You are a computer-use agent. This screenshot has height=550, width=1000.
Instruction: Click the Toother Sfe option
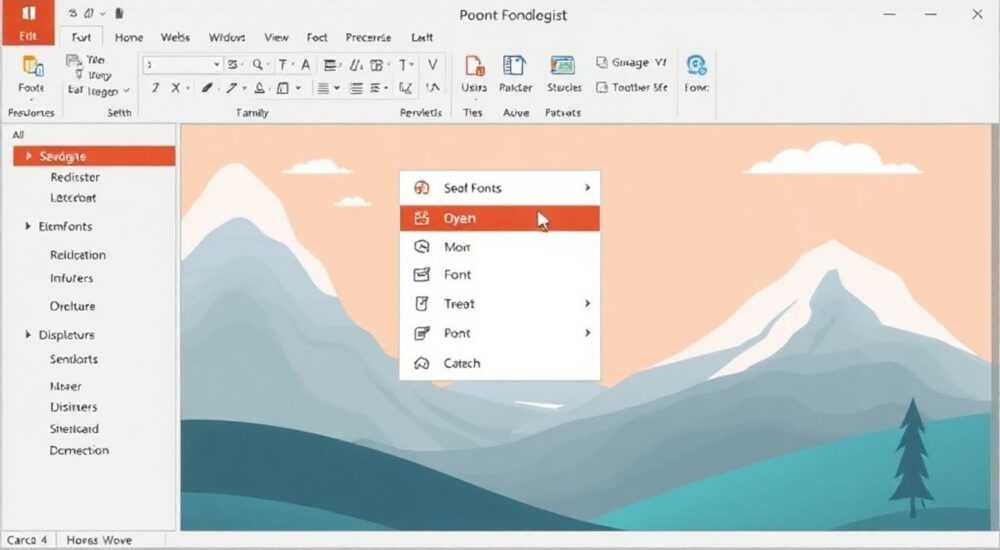(x=631, y=87)
